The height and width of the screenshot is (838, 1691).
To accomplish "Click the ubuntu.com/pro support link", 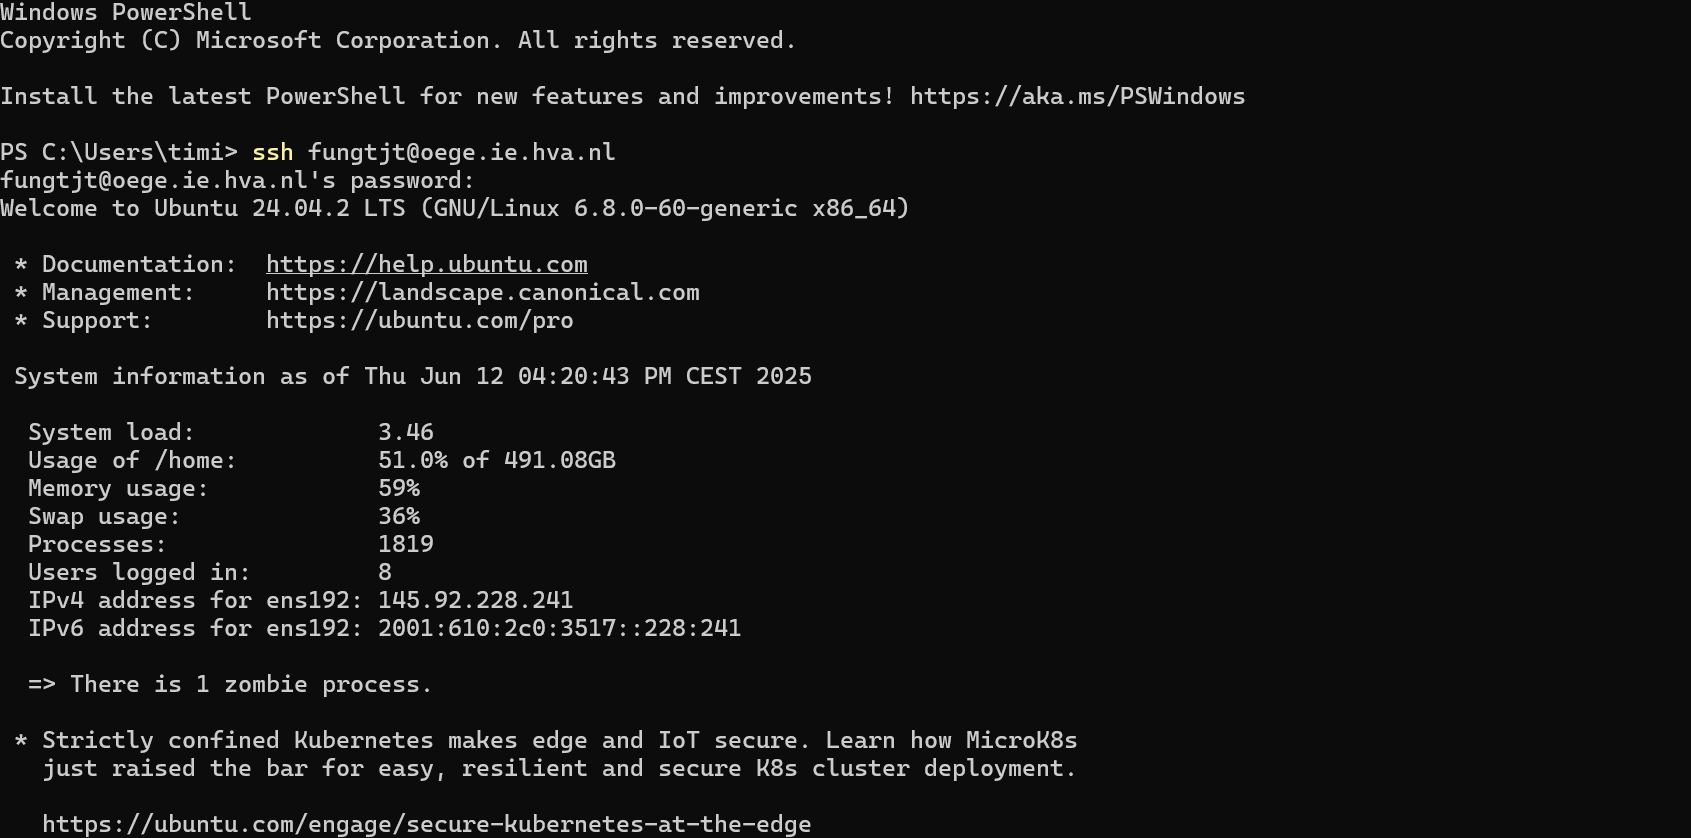I will coord(419,321).
